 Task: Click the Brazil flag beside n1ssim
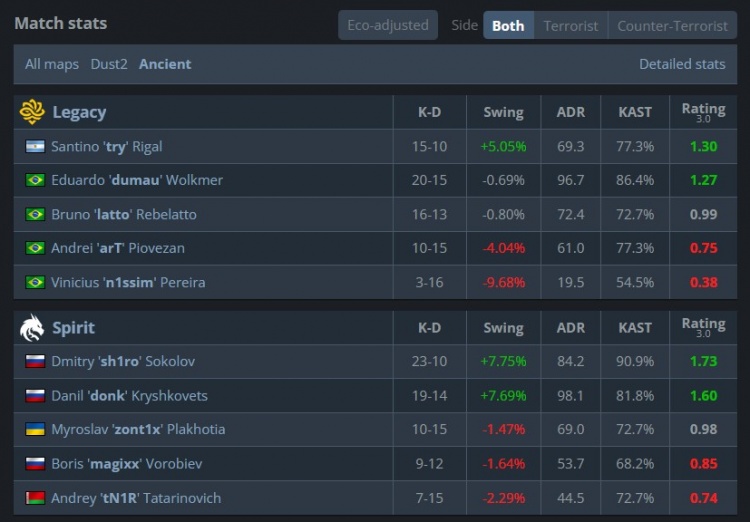[x=35, y=282]
